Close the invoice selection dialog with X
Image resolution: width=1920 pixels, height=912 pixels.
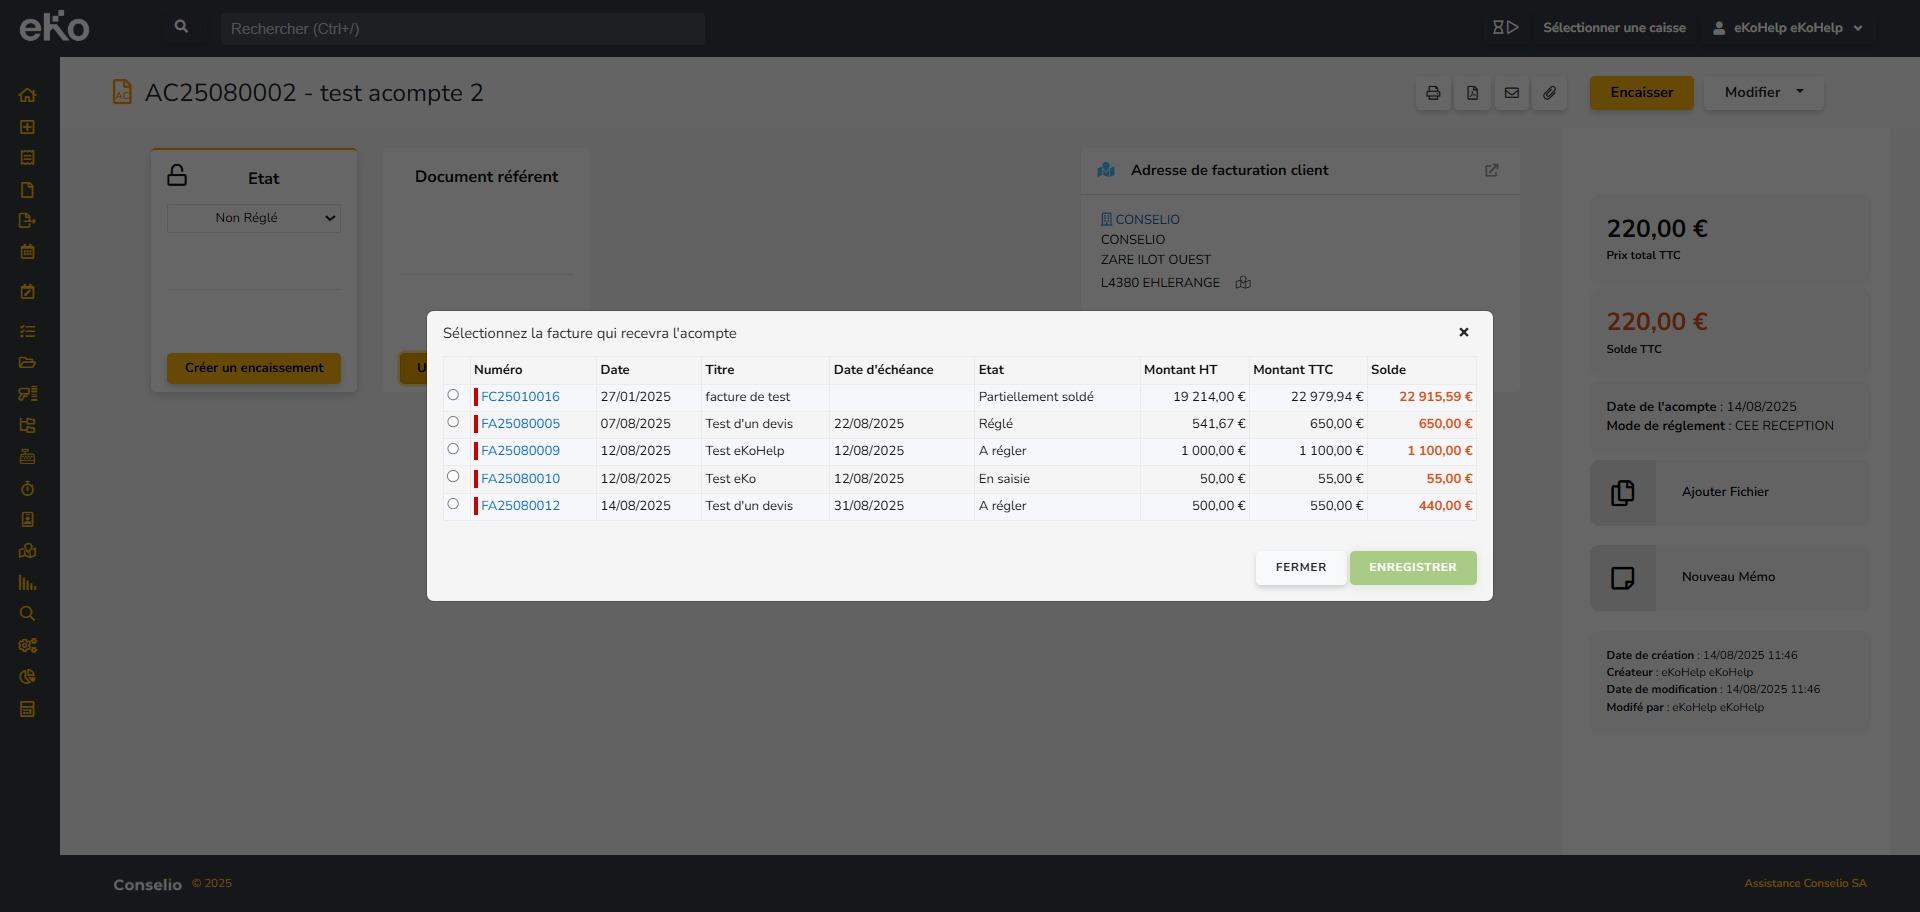pos(1463,333)
